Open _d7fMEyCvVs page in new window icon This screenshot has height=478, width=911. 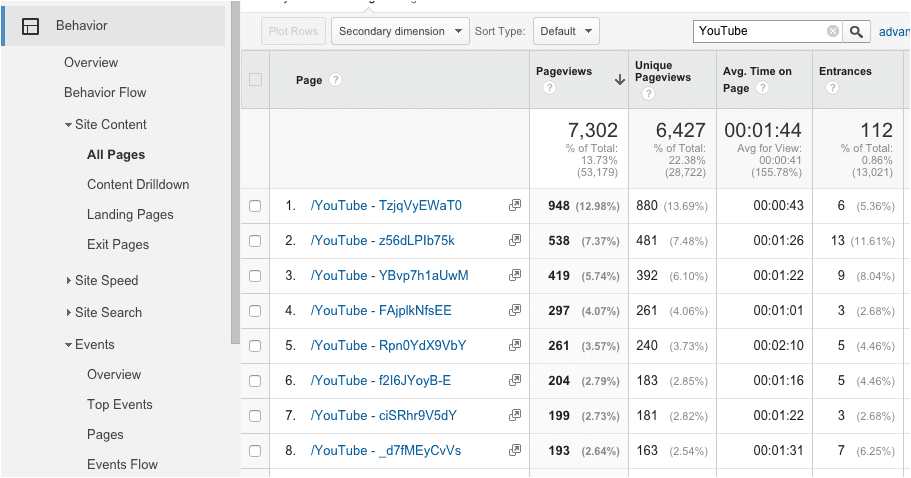point(514,450)
